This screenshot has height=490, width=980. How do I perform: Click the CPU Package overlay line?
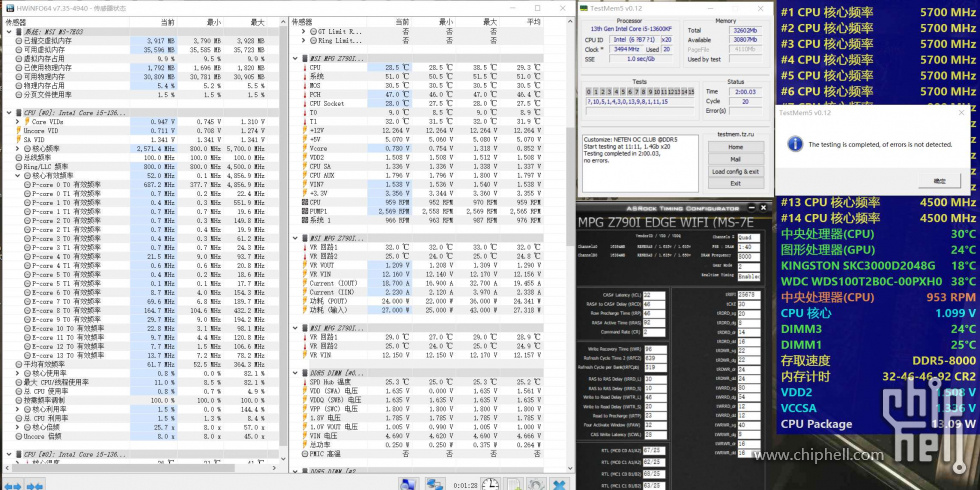pos(878,424)
